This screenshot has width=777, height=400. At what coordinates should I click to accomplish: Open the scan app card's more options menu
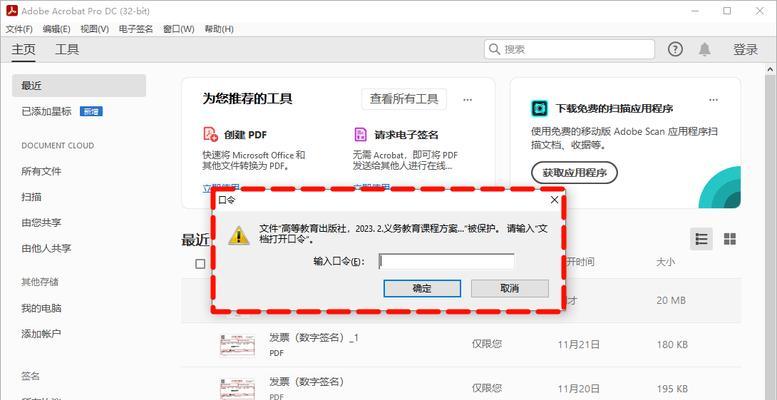pos(713,100)
